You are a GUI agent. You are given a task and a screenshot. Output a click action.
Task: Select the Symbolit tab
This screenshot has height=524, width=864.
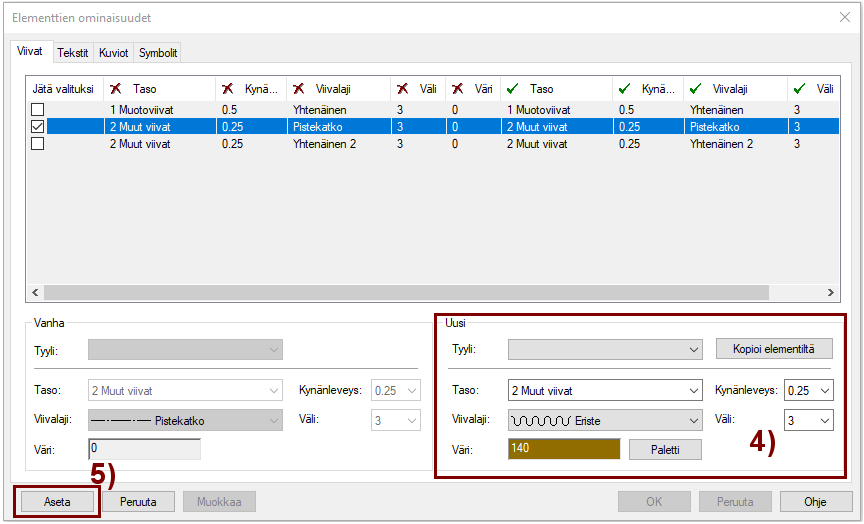[158, 53]
